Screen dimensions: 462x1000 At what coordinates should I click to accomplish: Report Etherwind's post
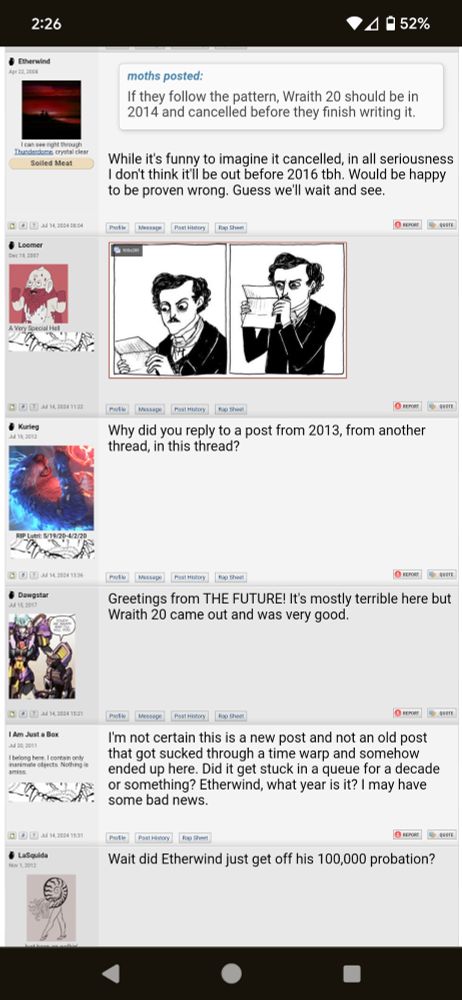(x=407, y=224)
